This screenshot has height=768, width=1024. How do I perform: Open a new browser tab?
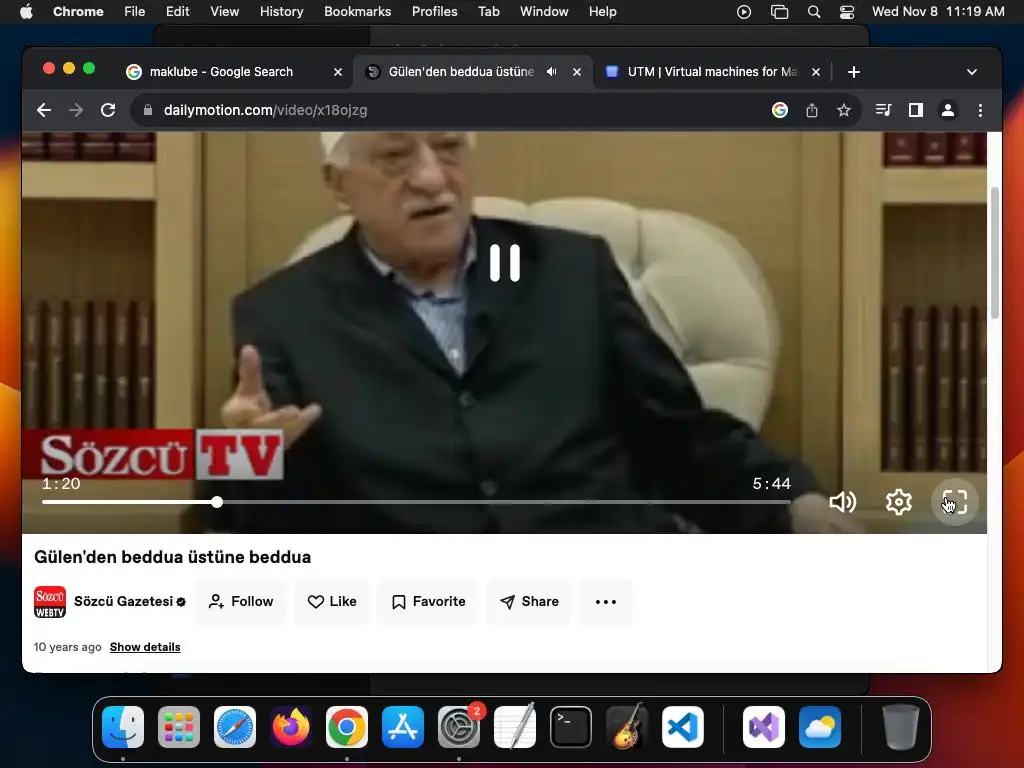tap(854, 72)
